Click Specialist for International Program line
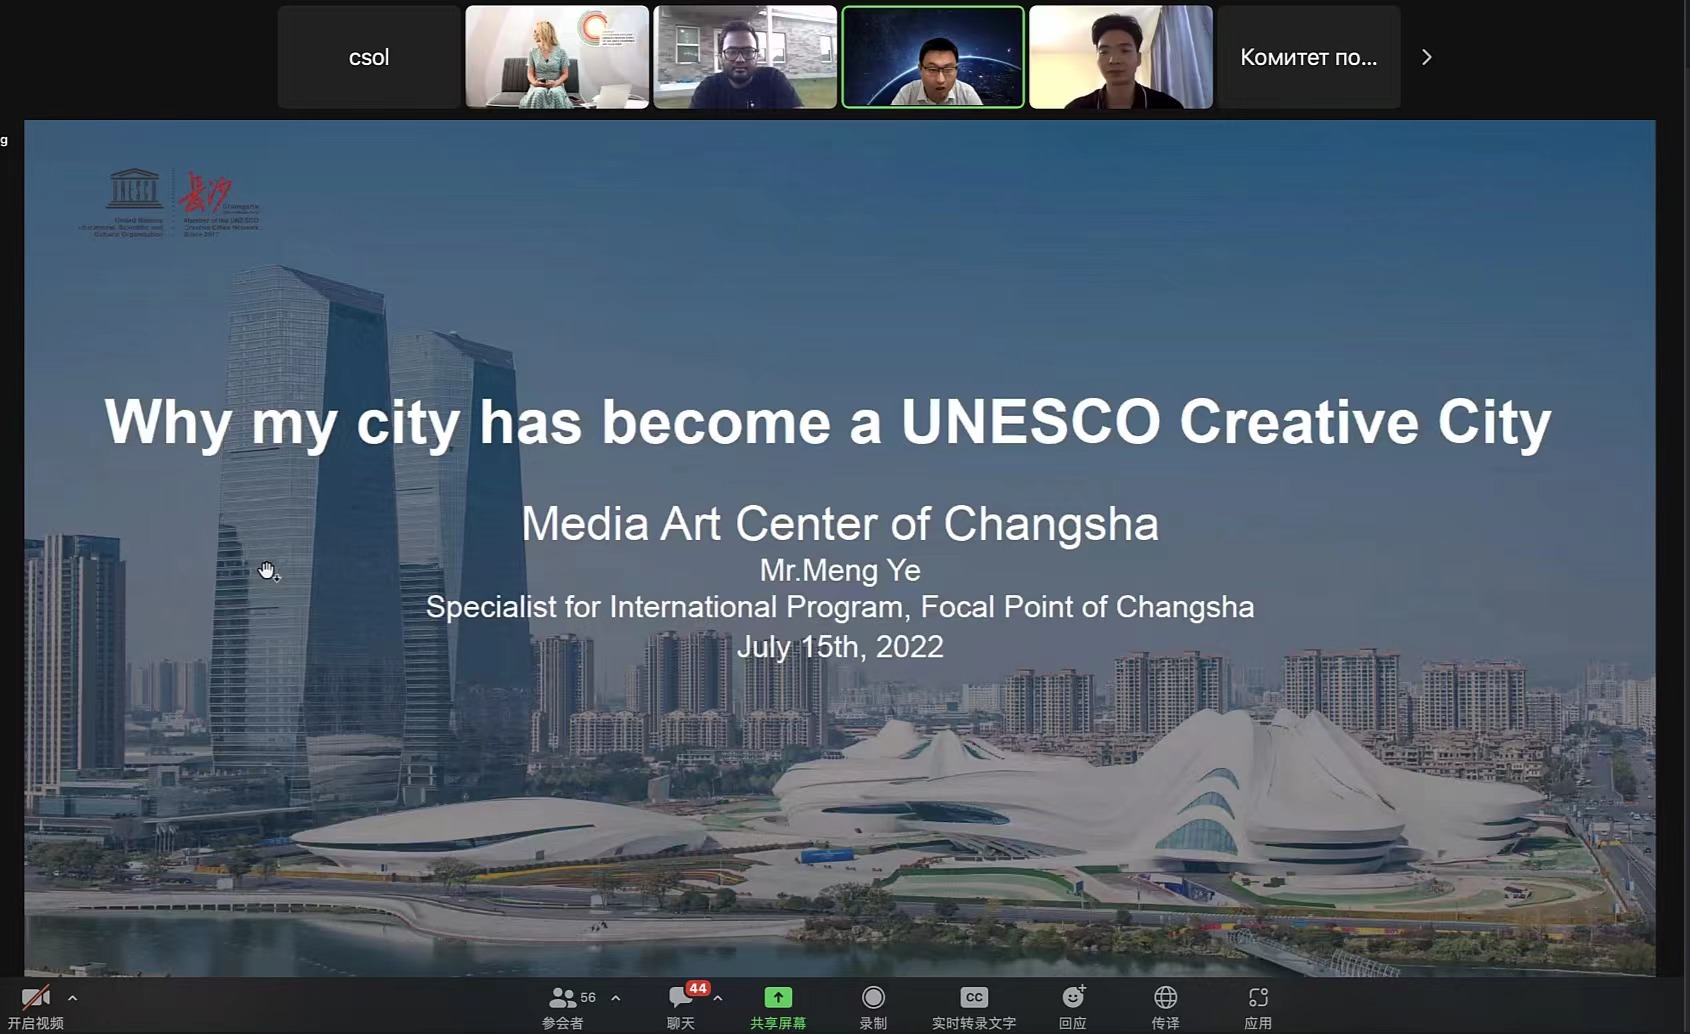Viewport: 1690px width, 1034px height. (x=840, y=607)
